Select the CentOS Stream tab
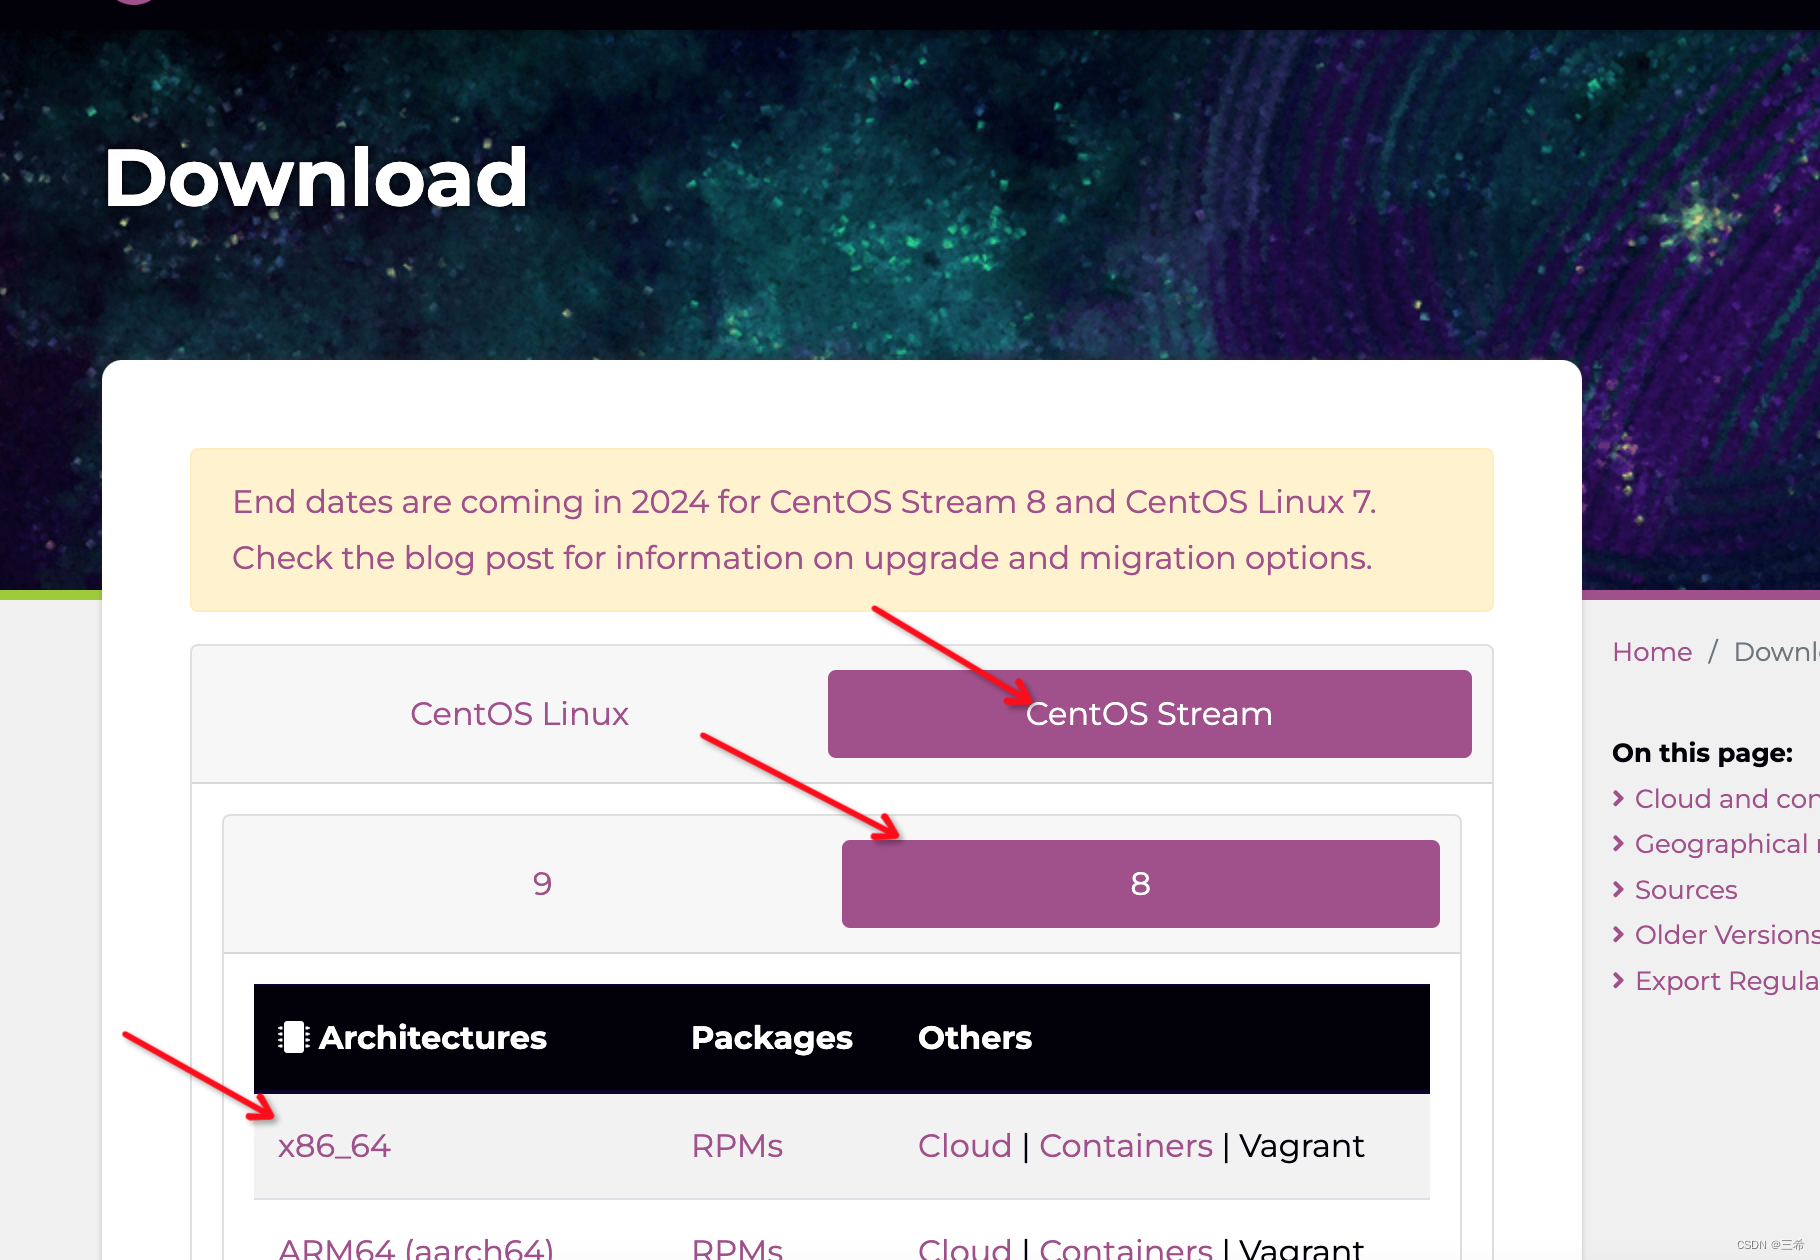Viewport: 1820px width, 1260px height. coord(1149,714)
